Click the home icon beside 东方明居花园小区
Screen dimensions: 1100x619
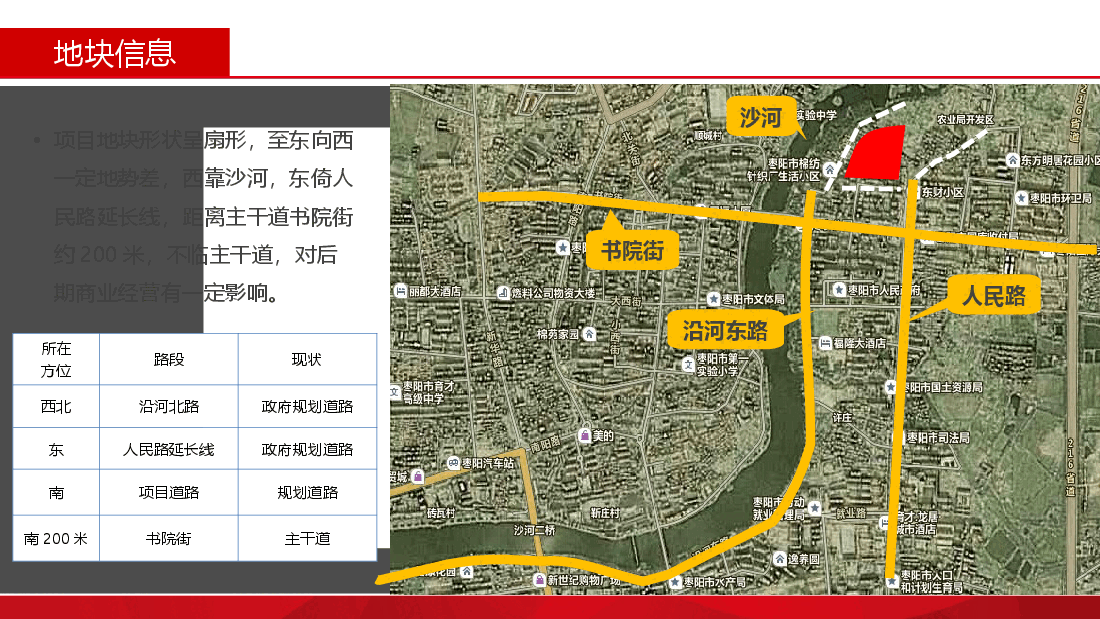click(x=1012, y=160)
